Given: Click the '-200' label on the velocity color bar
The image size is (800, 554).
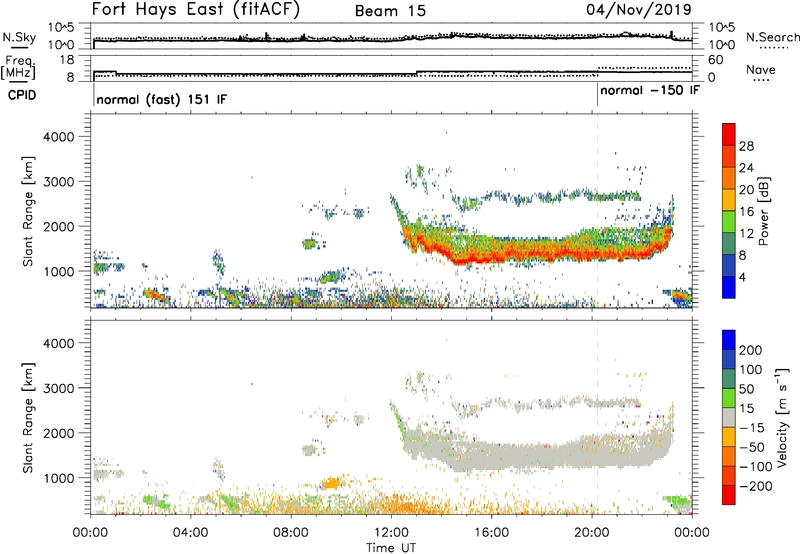Looking at the screenshot, I should click(756, 486).
